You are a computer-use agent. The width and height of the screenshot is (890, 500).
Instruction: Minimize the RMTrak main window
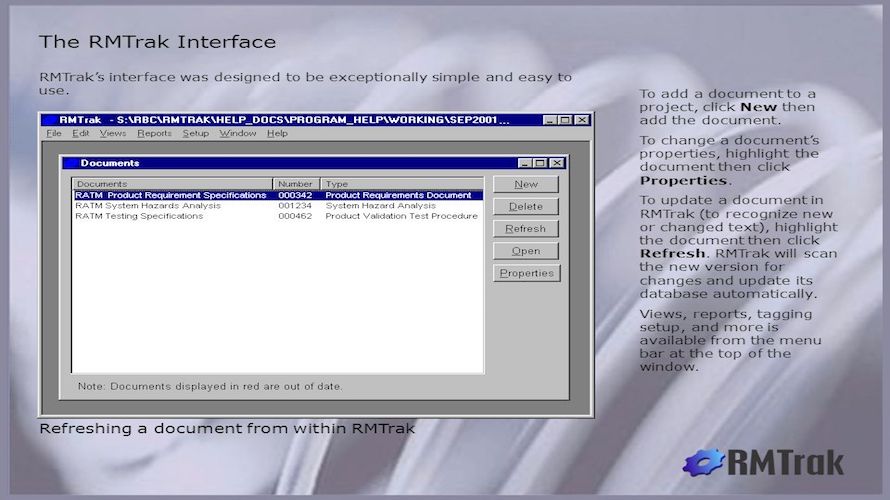pos(549,120)
